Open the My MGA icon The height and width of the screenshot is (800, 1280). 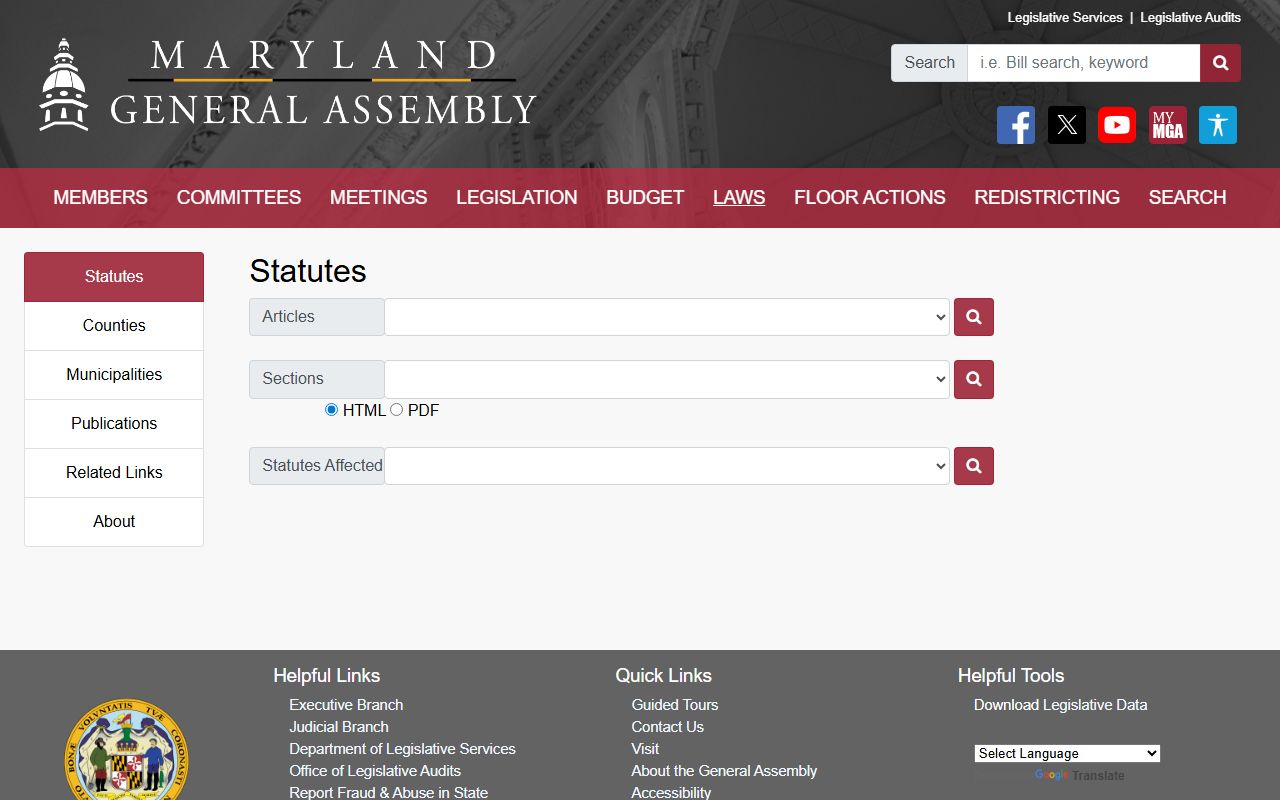(x=1168, y=125)
